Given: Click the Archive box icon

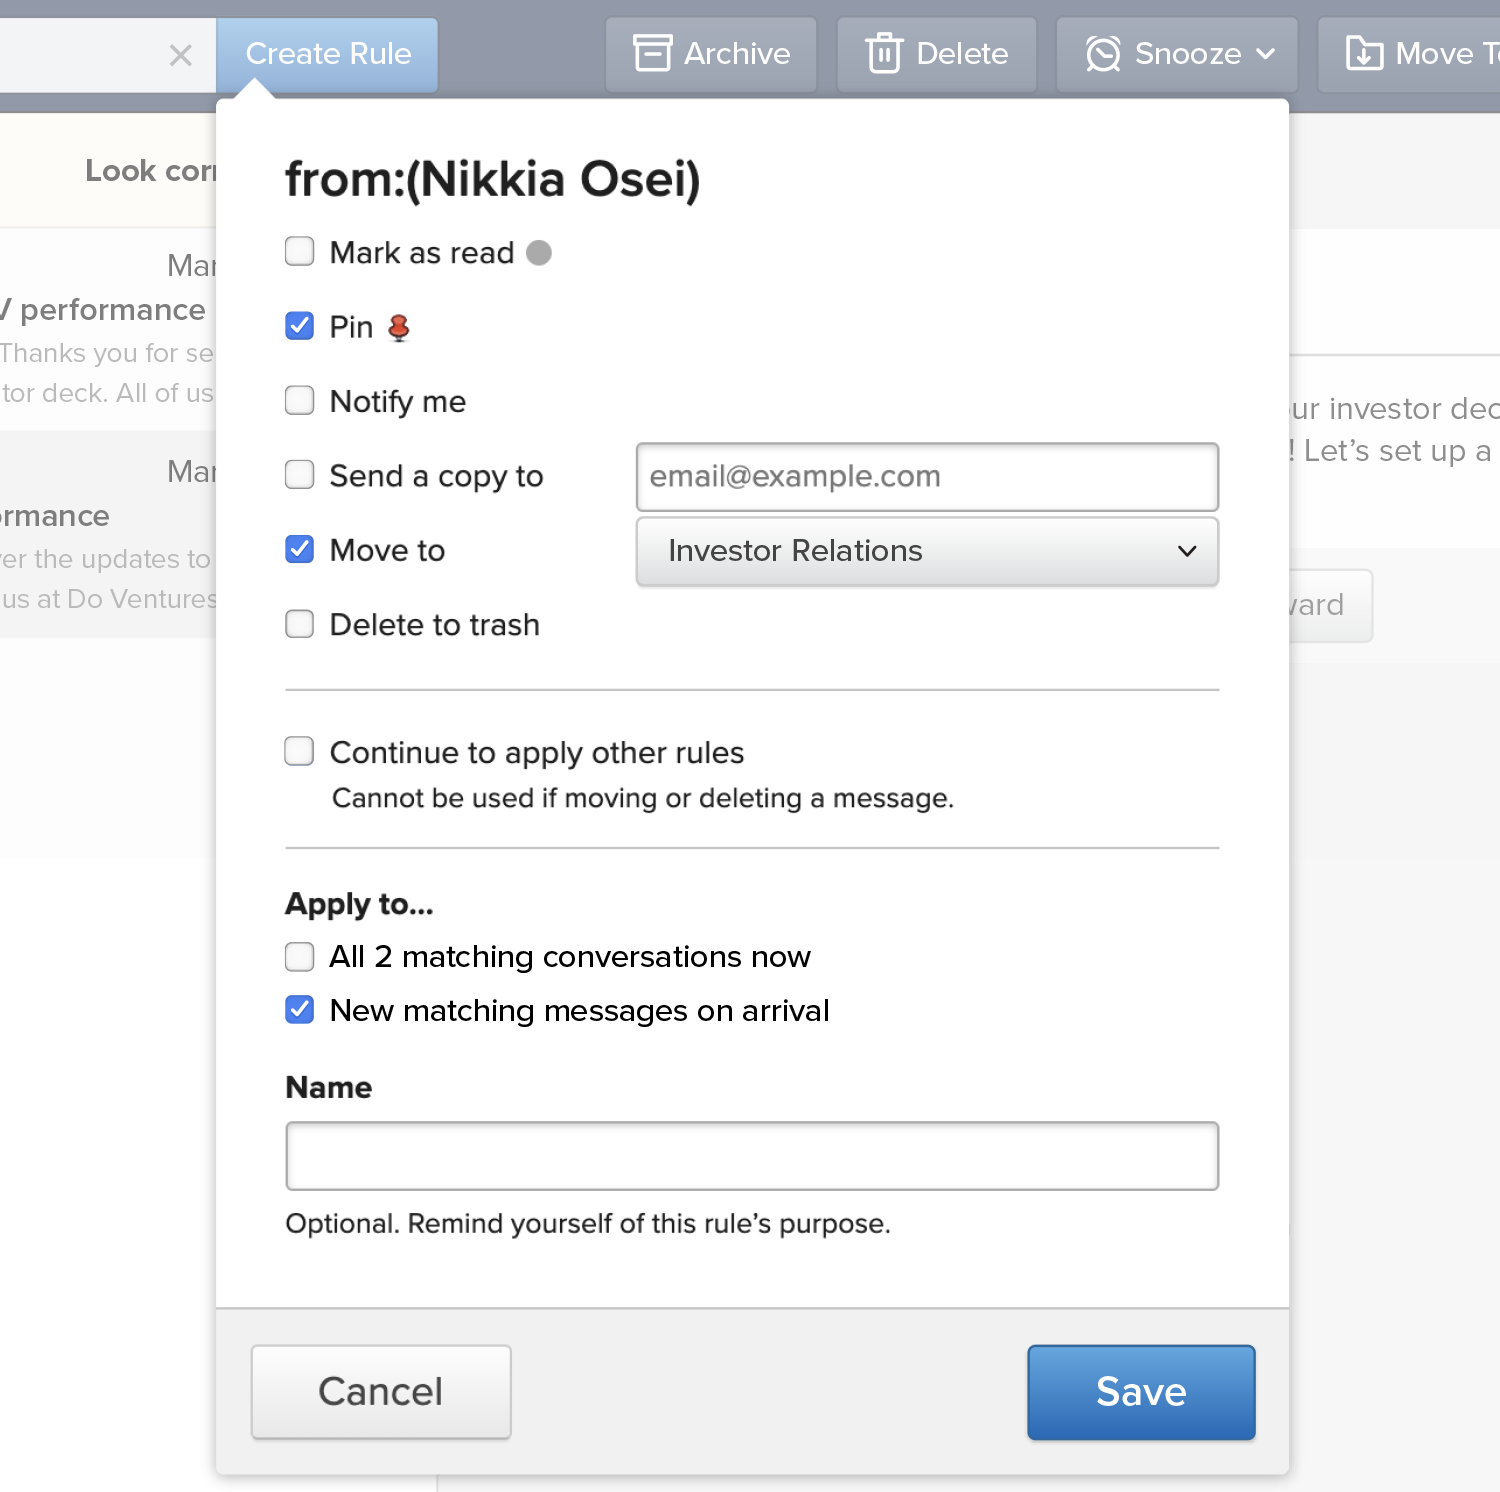Looking at the screenshot, I should [652, 53].
